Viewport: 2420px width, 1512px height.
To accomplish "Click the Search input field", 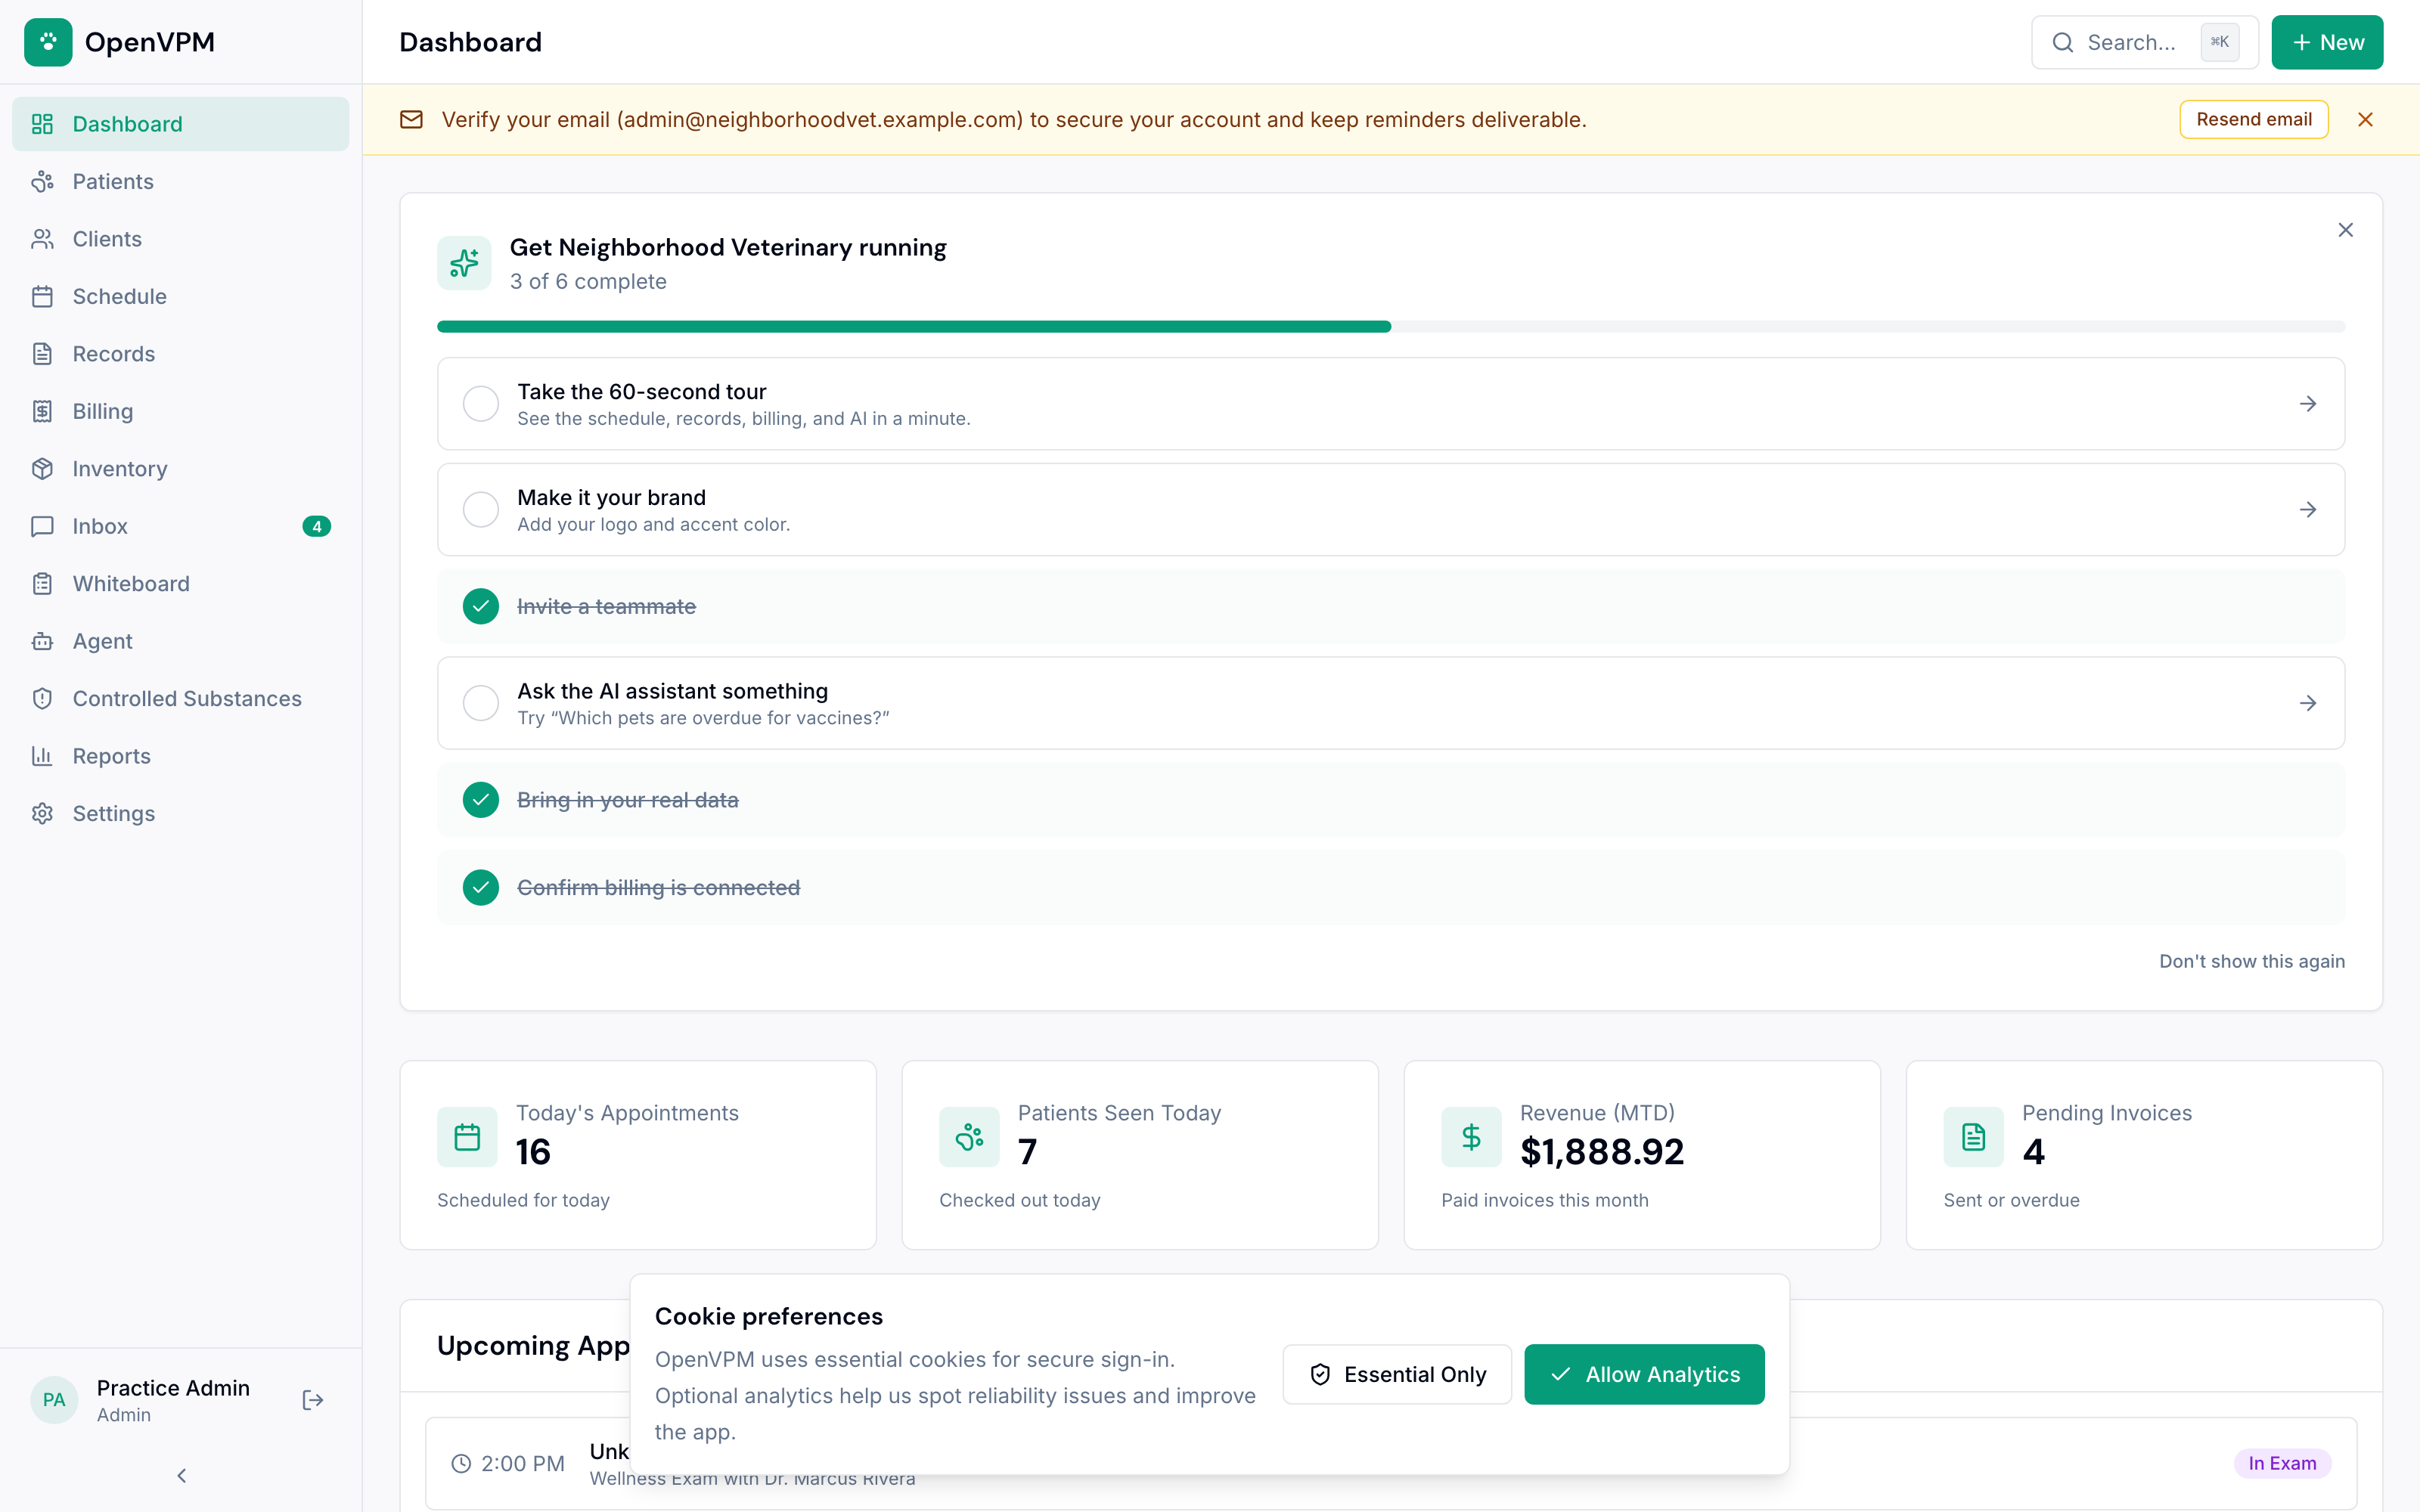I will 2145,42.
